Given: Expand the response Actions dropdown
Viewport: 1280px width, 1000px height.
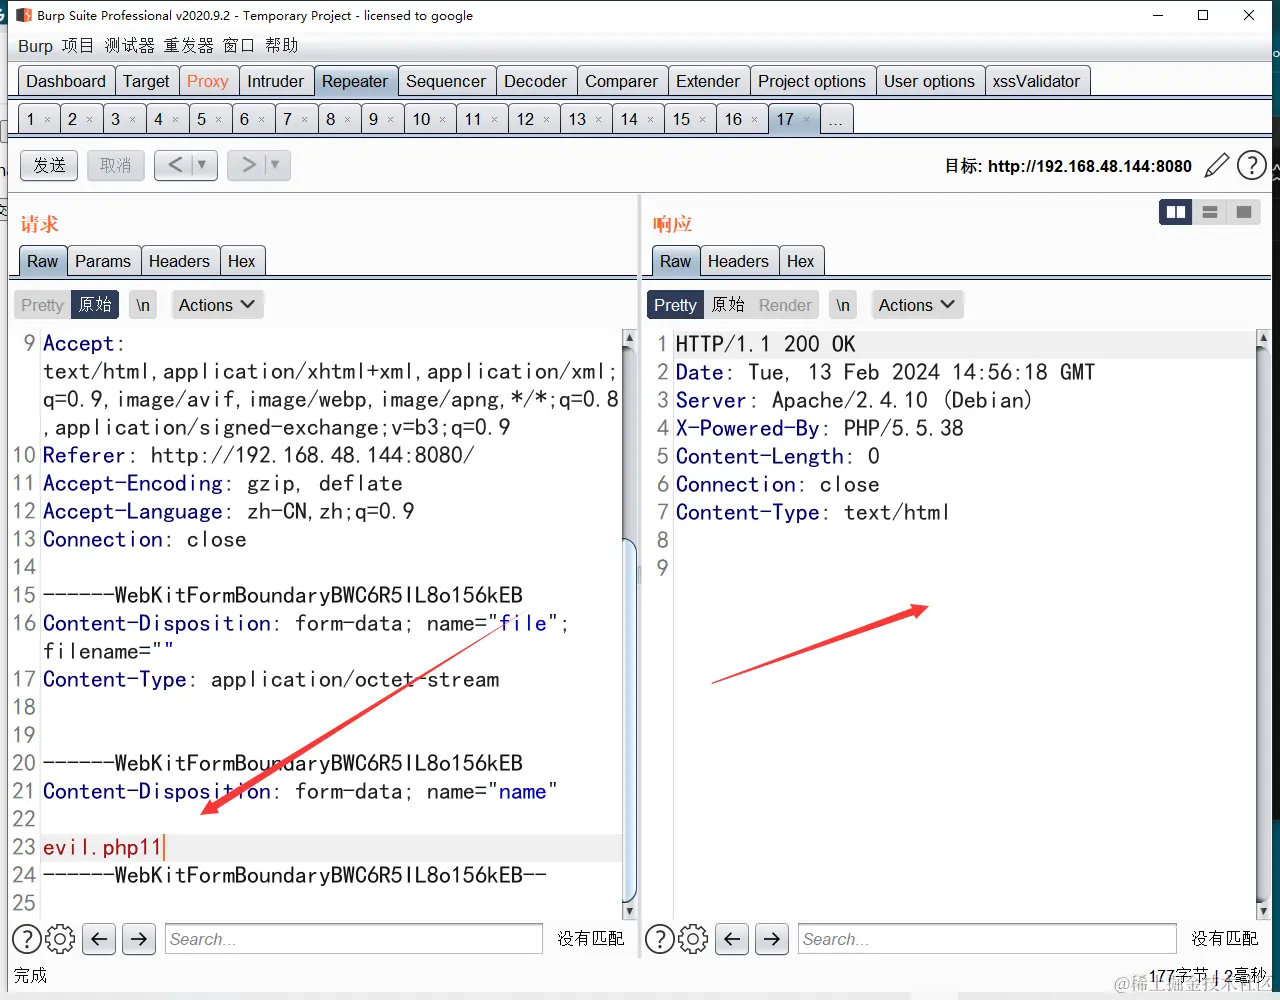Looking at the screenshot, I should (x=916, y=305).
